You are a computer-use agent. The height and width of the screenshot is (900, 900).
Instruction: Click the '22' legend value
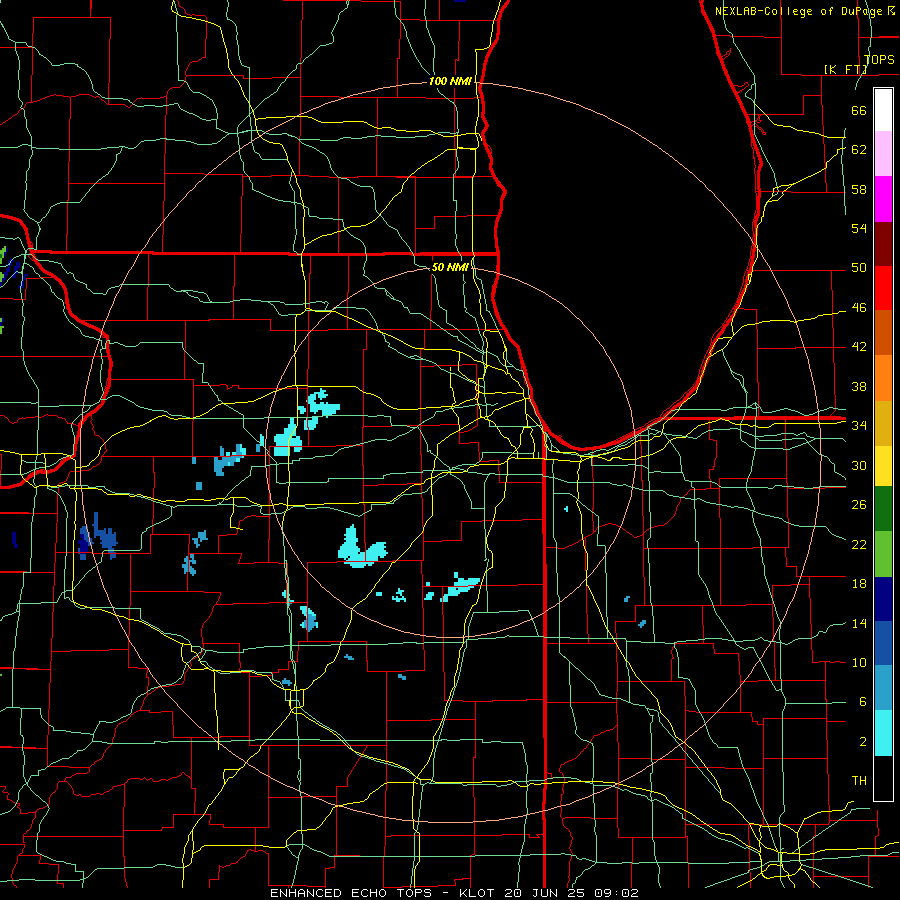pos(859,544)
